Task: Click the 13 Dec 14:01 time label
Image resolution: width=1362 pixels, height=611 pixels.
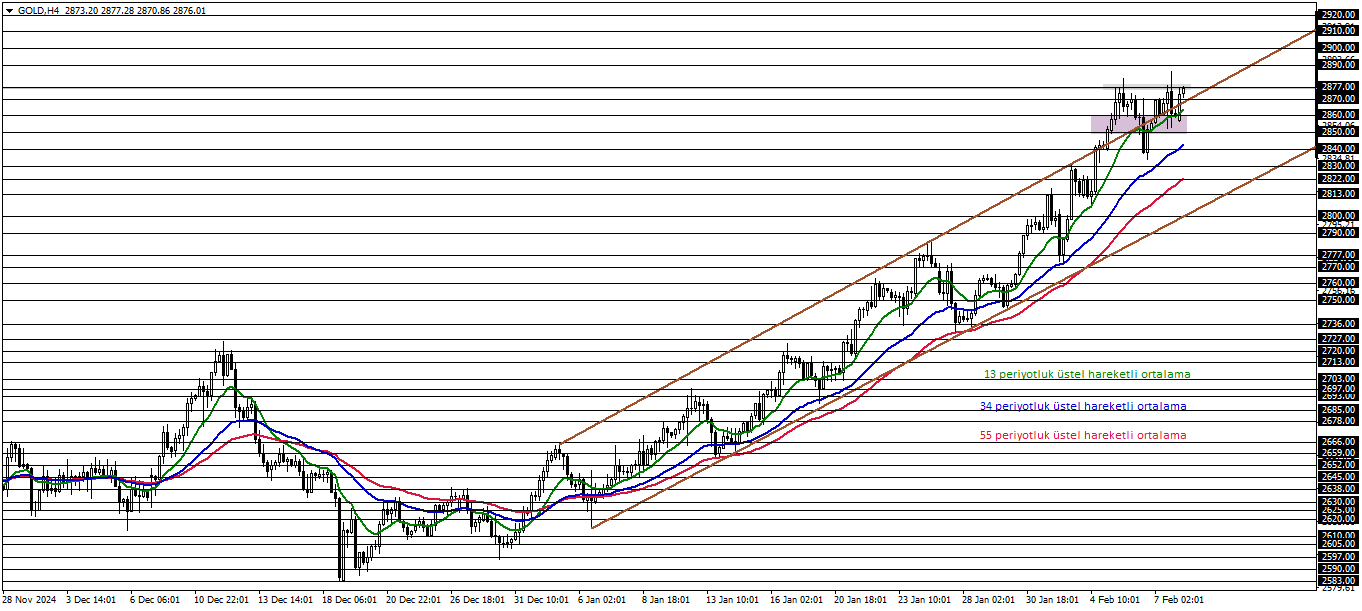Action: 286,600
